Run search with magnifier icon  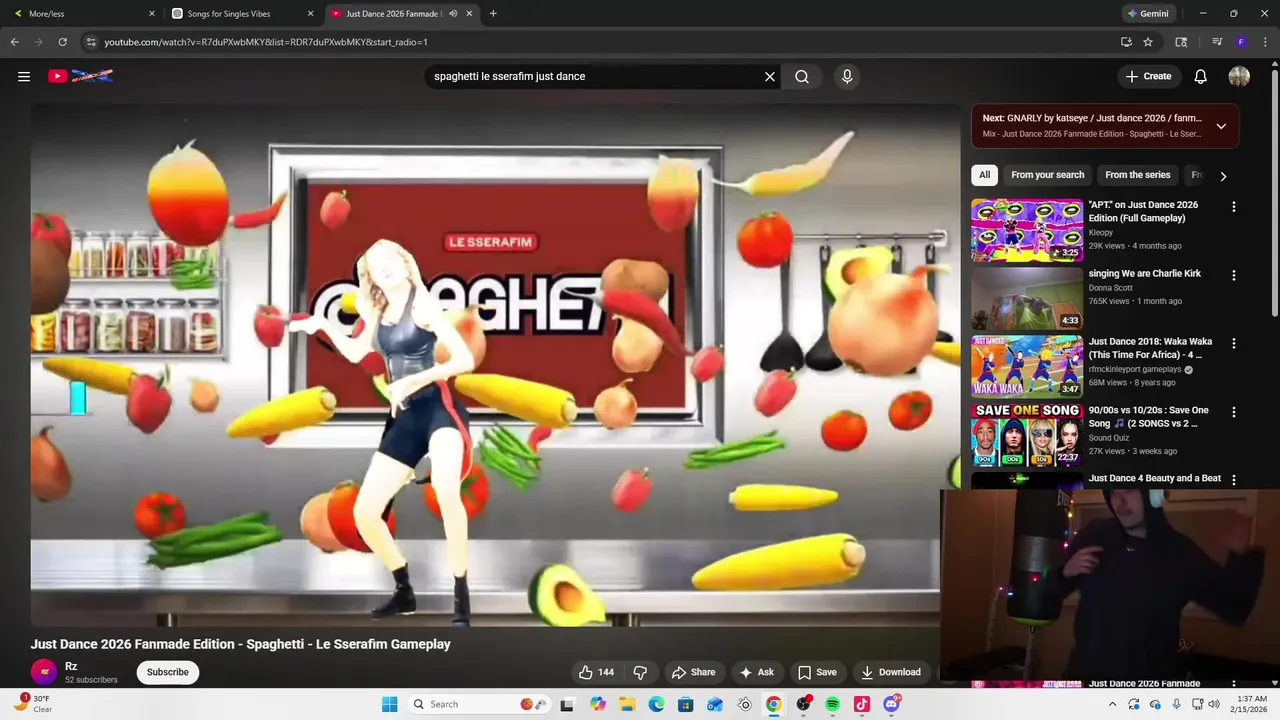pos(802,76)
